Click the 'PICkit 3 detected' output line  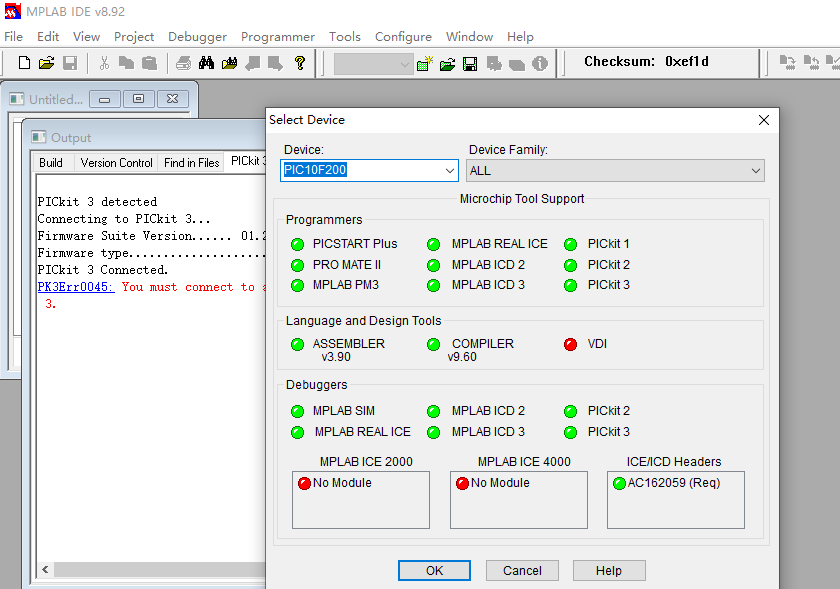97,202
